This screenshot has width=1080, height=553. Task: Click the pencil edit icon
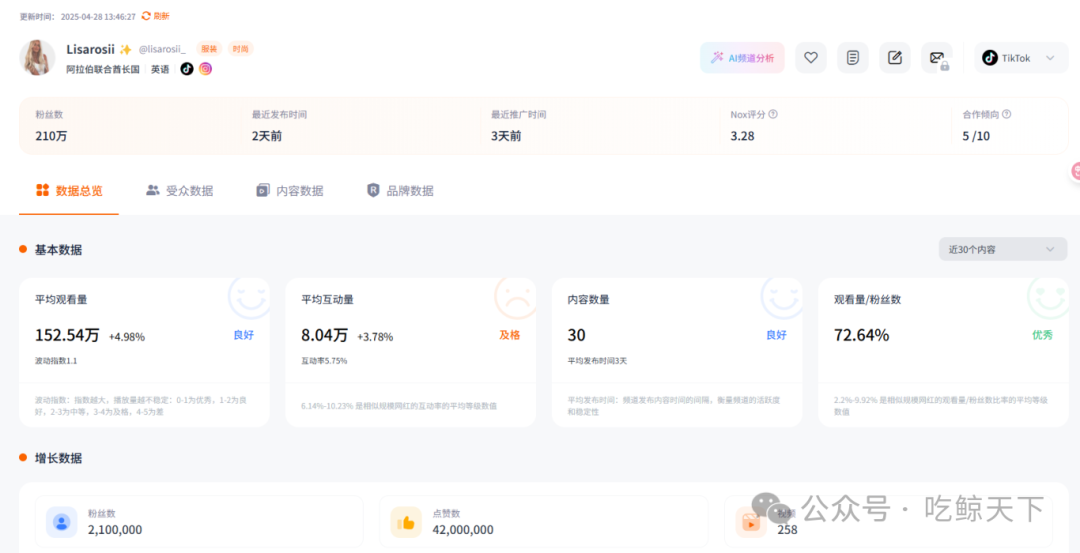pos(895,58)
